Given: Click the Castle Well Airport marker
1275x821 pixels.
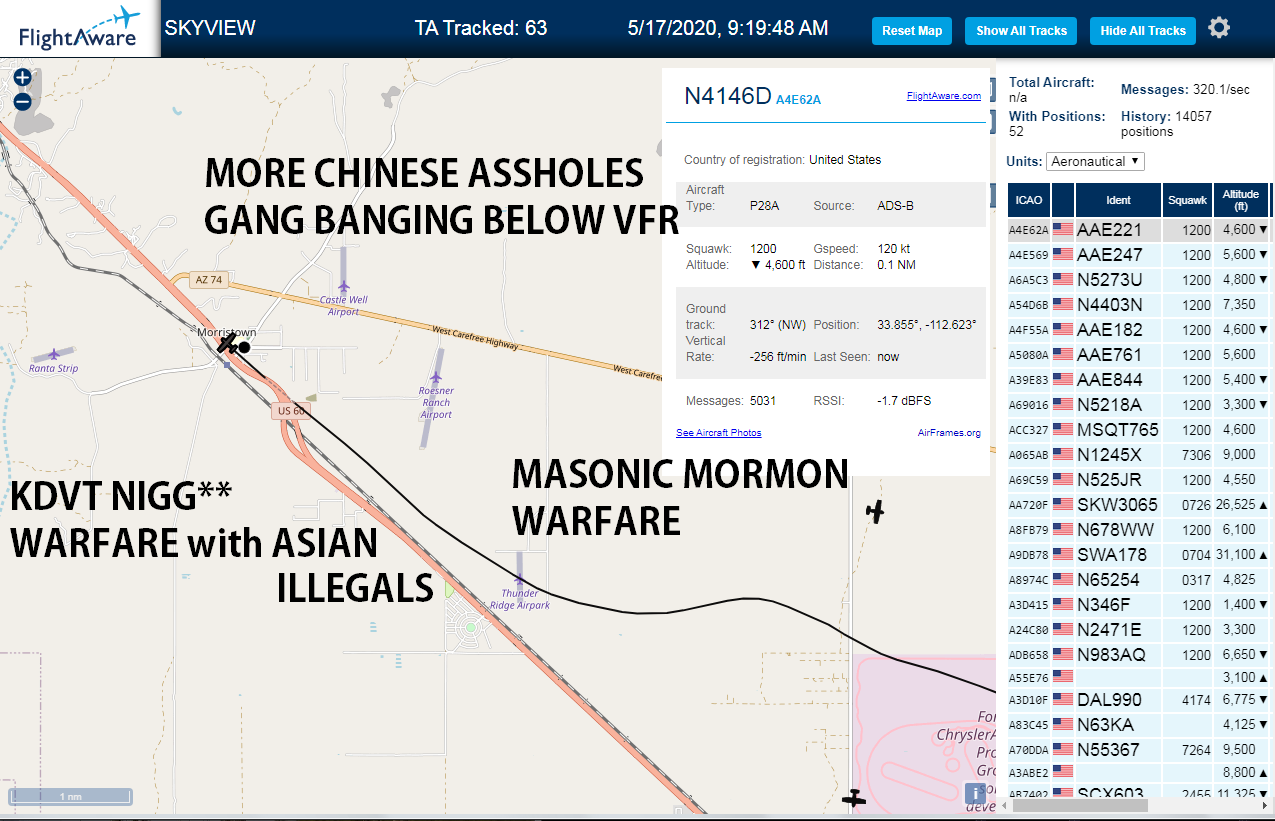Looking at the screenshot, I should (x=344, y=287).
